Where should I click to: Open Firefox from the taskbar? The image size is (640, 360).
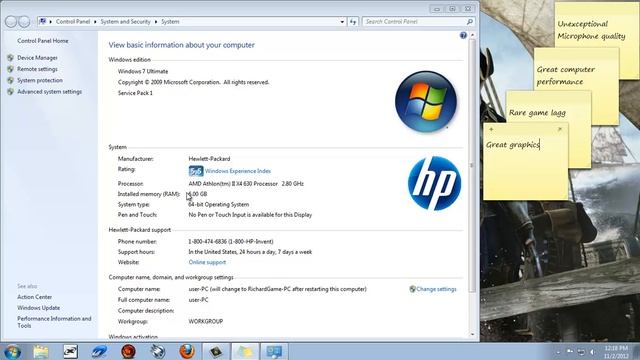pyautogui.click(x=187, y=351)
